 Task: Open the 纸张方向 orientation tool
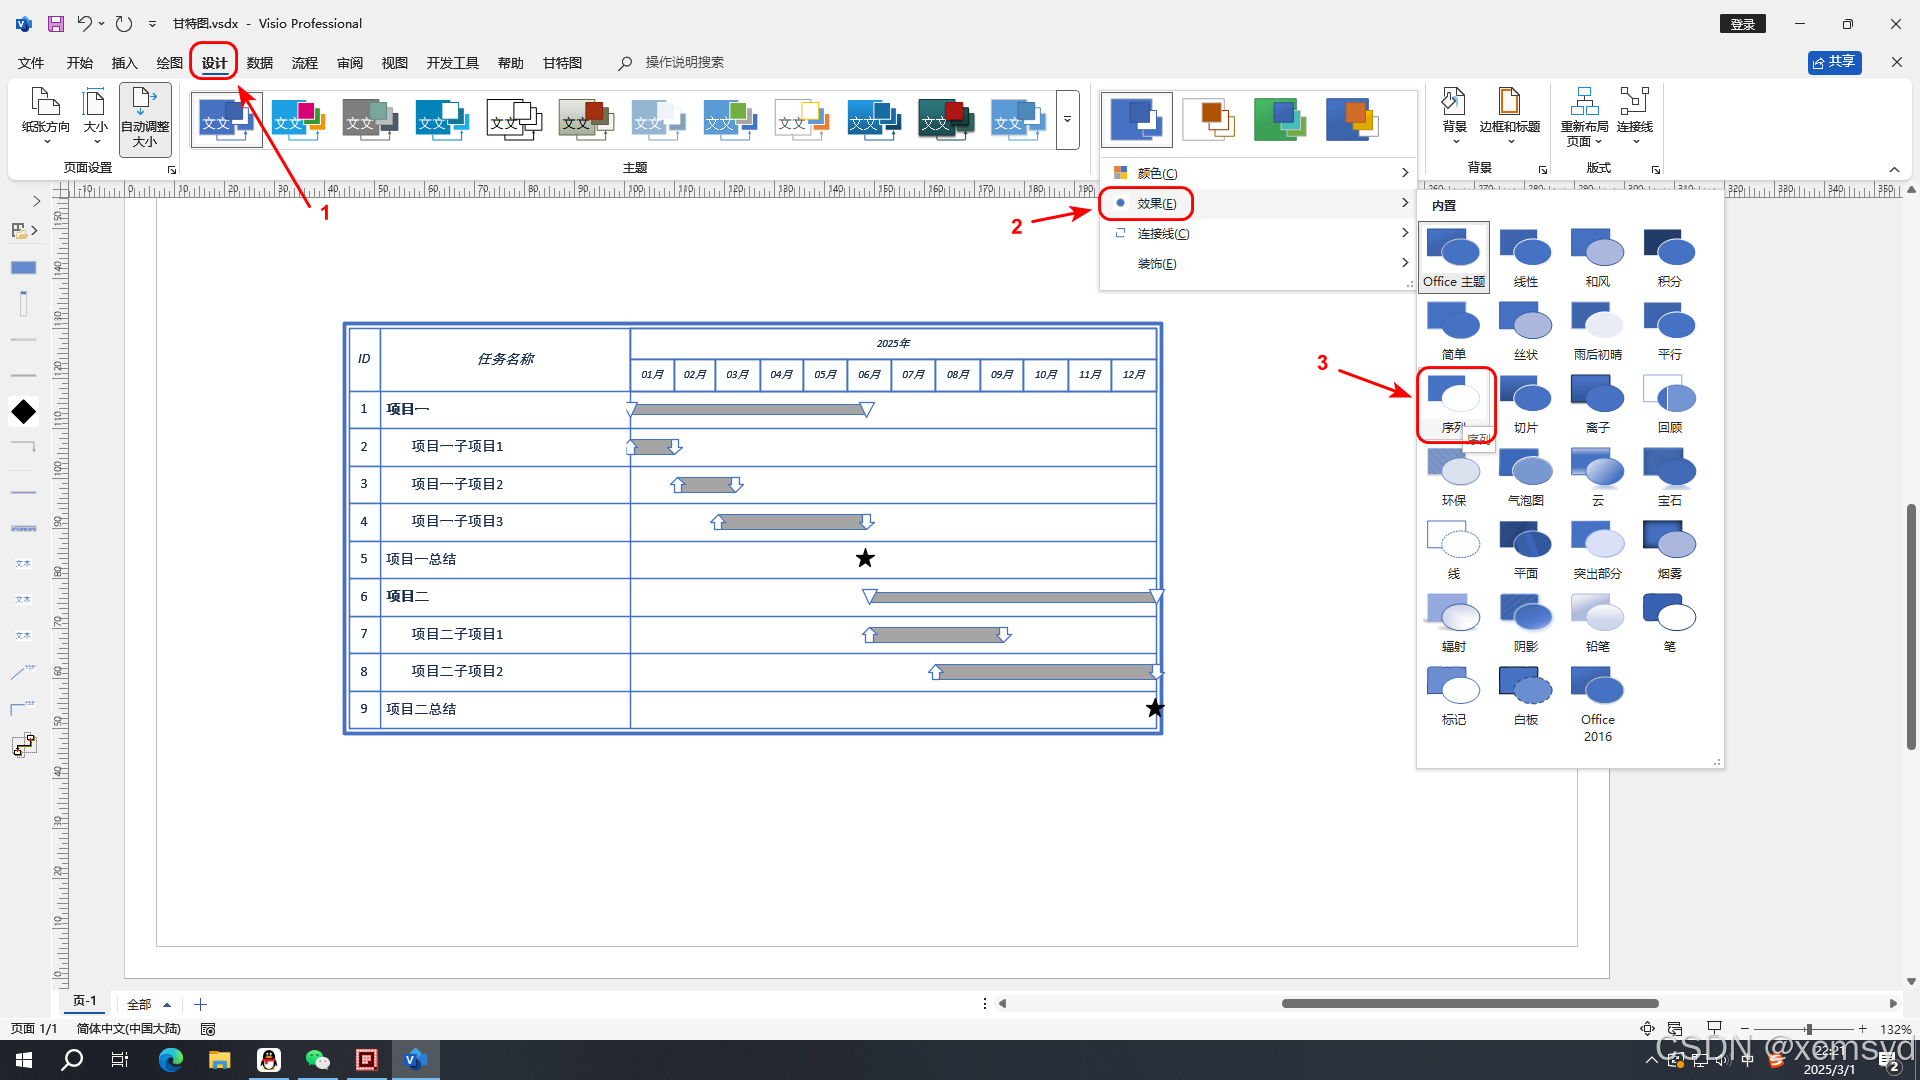click(x=45, y=110)
